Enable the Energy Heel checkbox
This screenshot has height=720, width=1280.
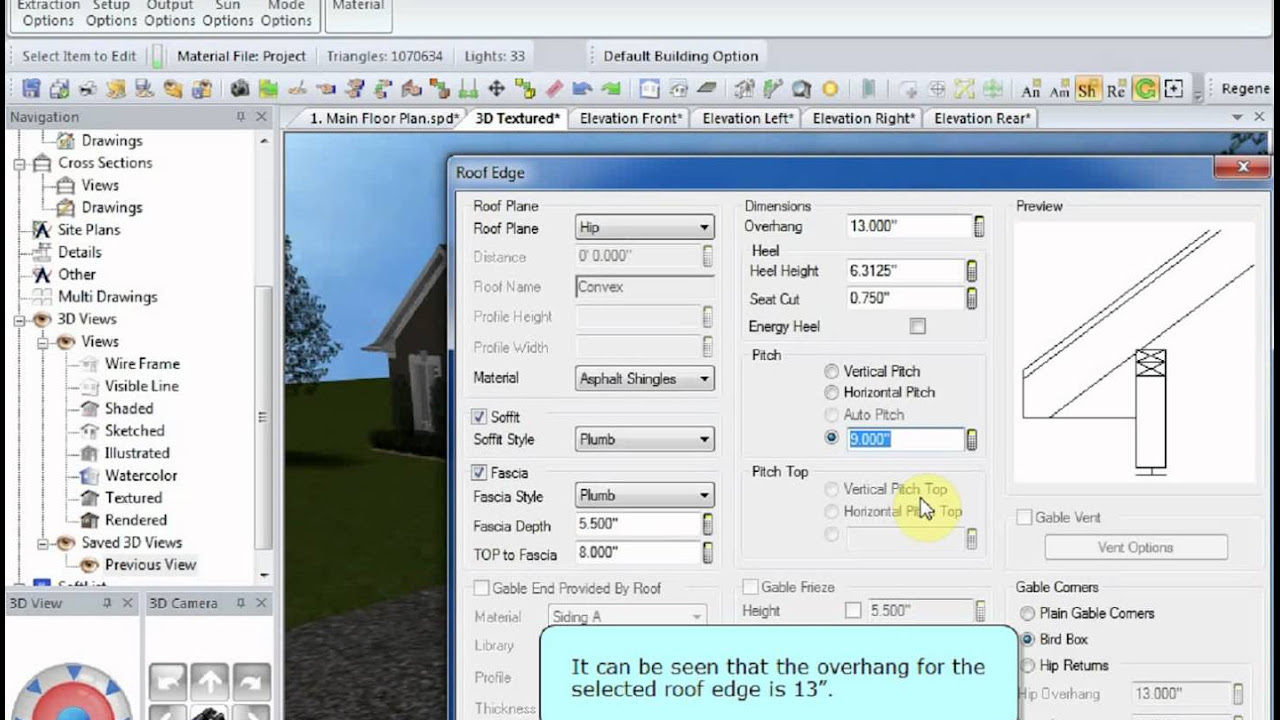(x=918, y=326)
